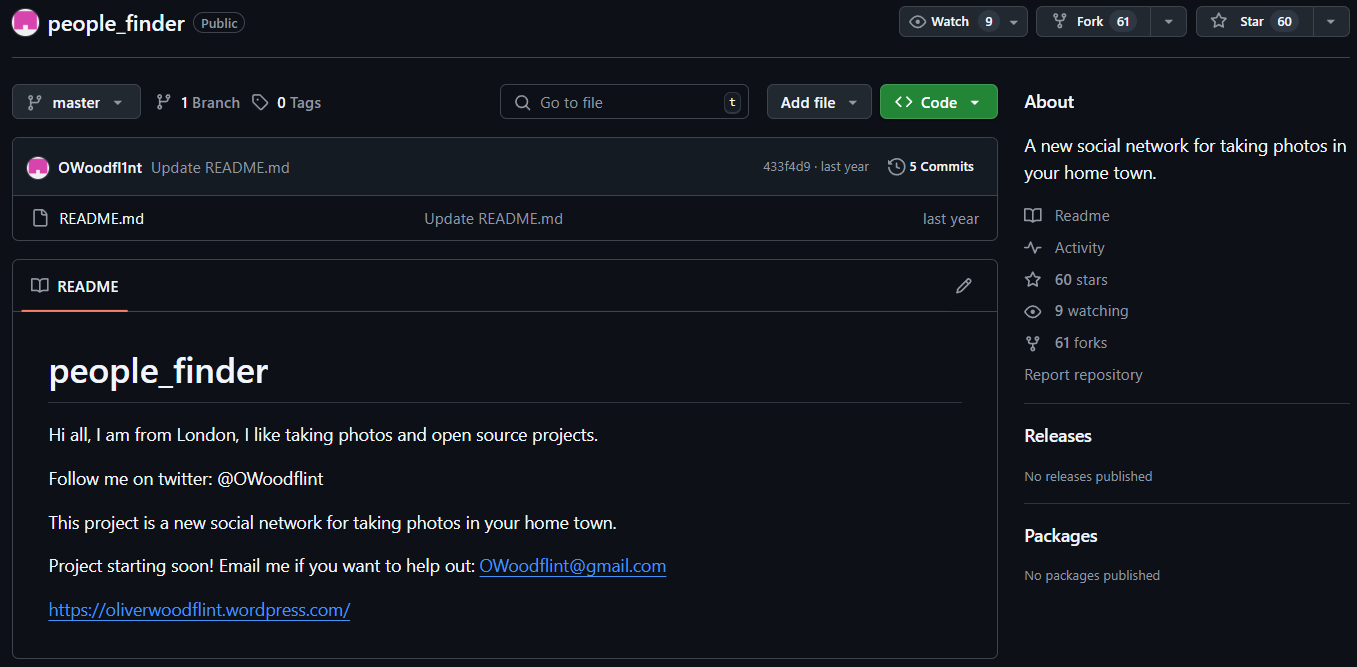This screenshot has height=667, width=1357.
Task: Expand the green Code dropdown
Action: pos(938,102)
